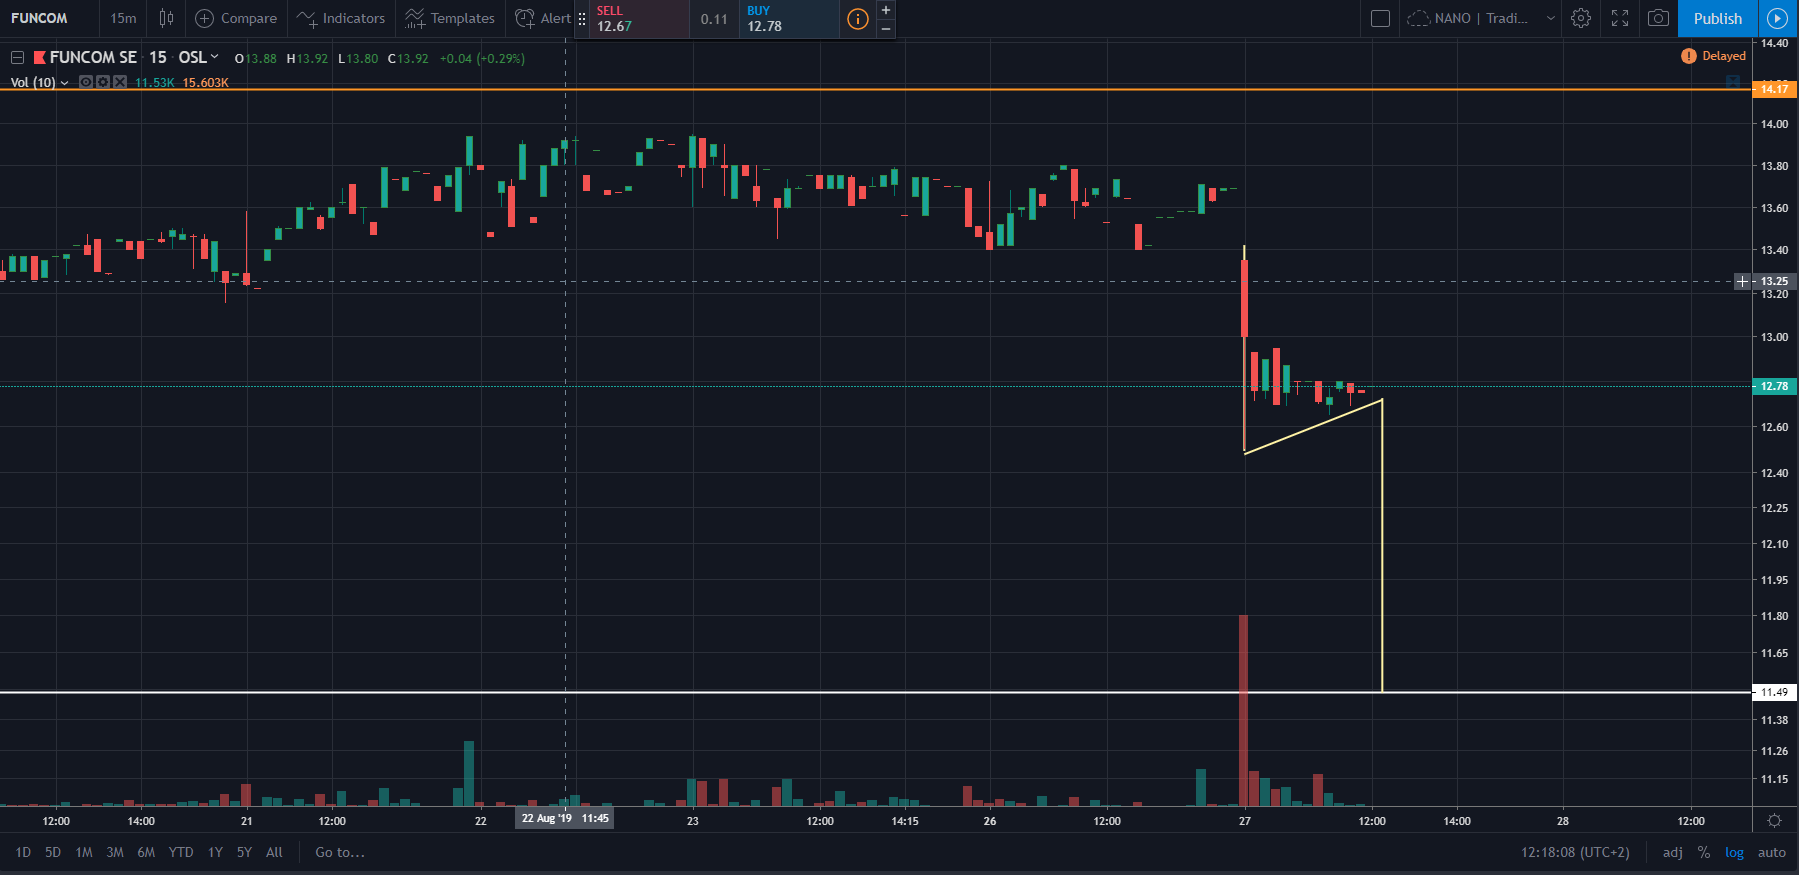
Task: Open chart settings gear in top toolbar
Action: click(1581, 18)
